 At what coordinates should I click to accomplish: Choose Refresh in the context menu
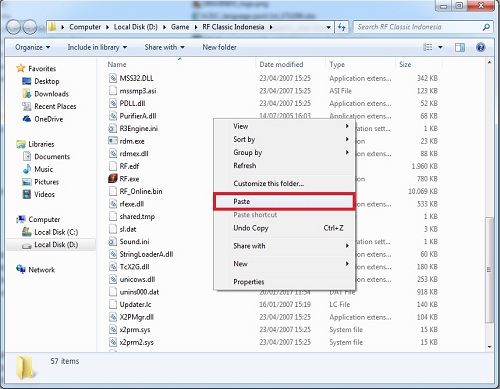click(x=284, y=166)
